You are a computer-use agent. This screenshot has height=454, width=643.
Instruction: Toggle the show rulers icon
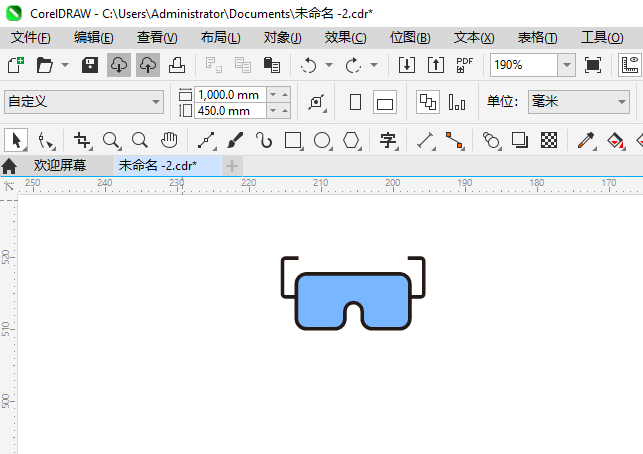[630, 65]
